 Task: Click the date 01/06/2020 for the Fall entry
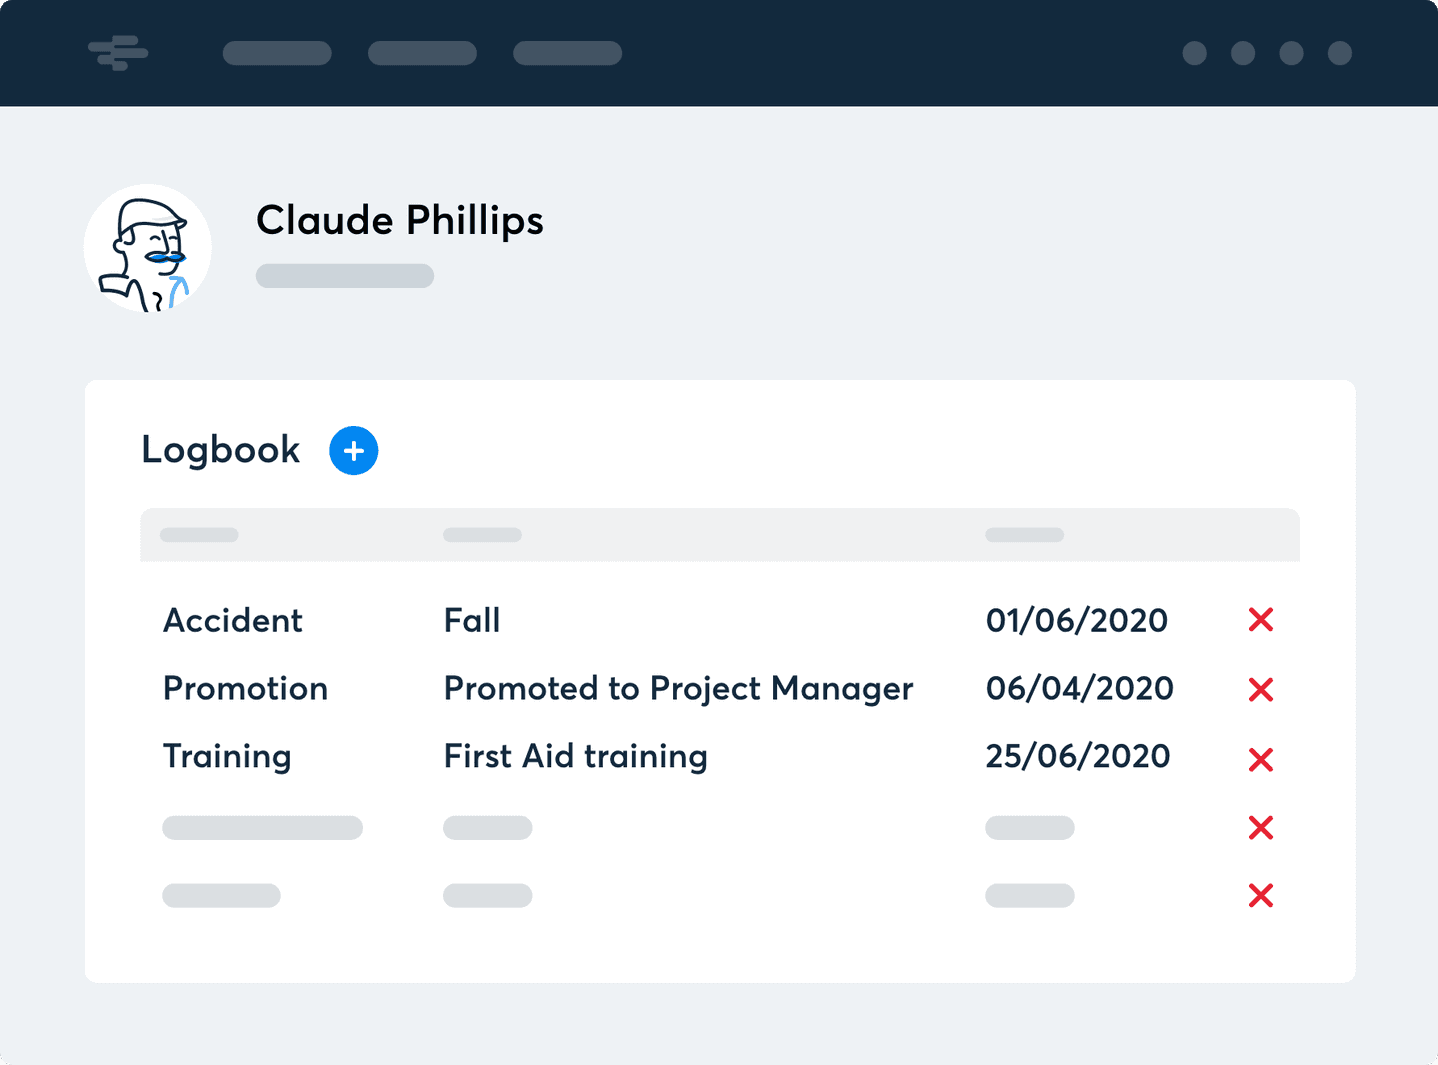[x=1077, y=620]
